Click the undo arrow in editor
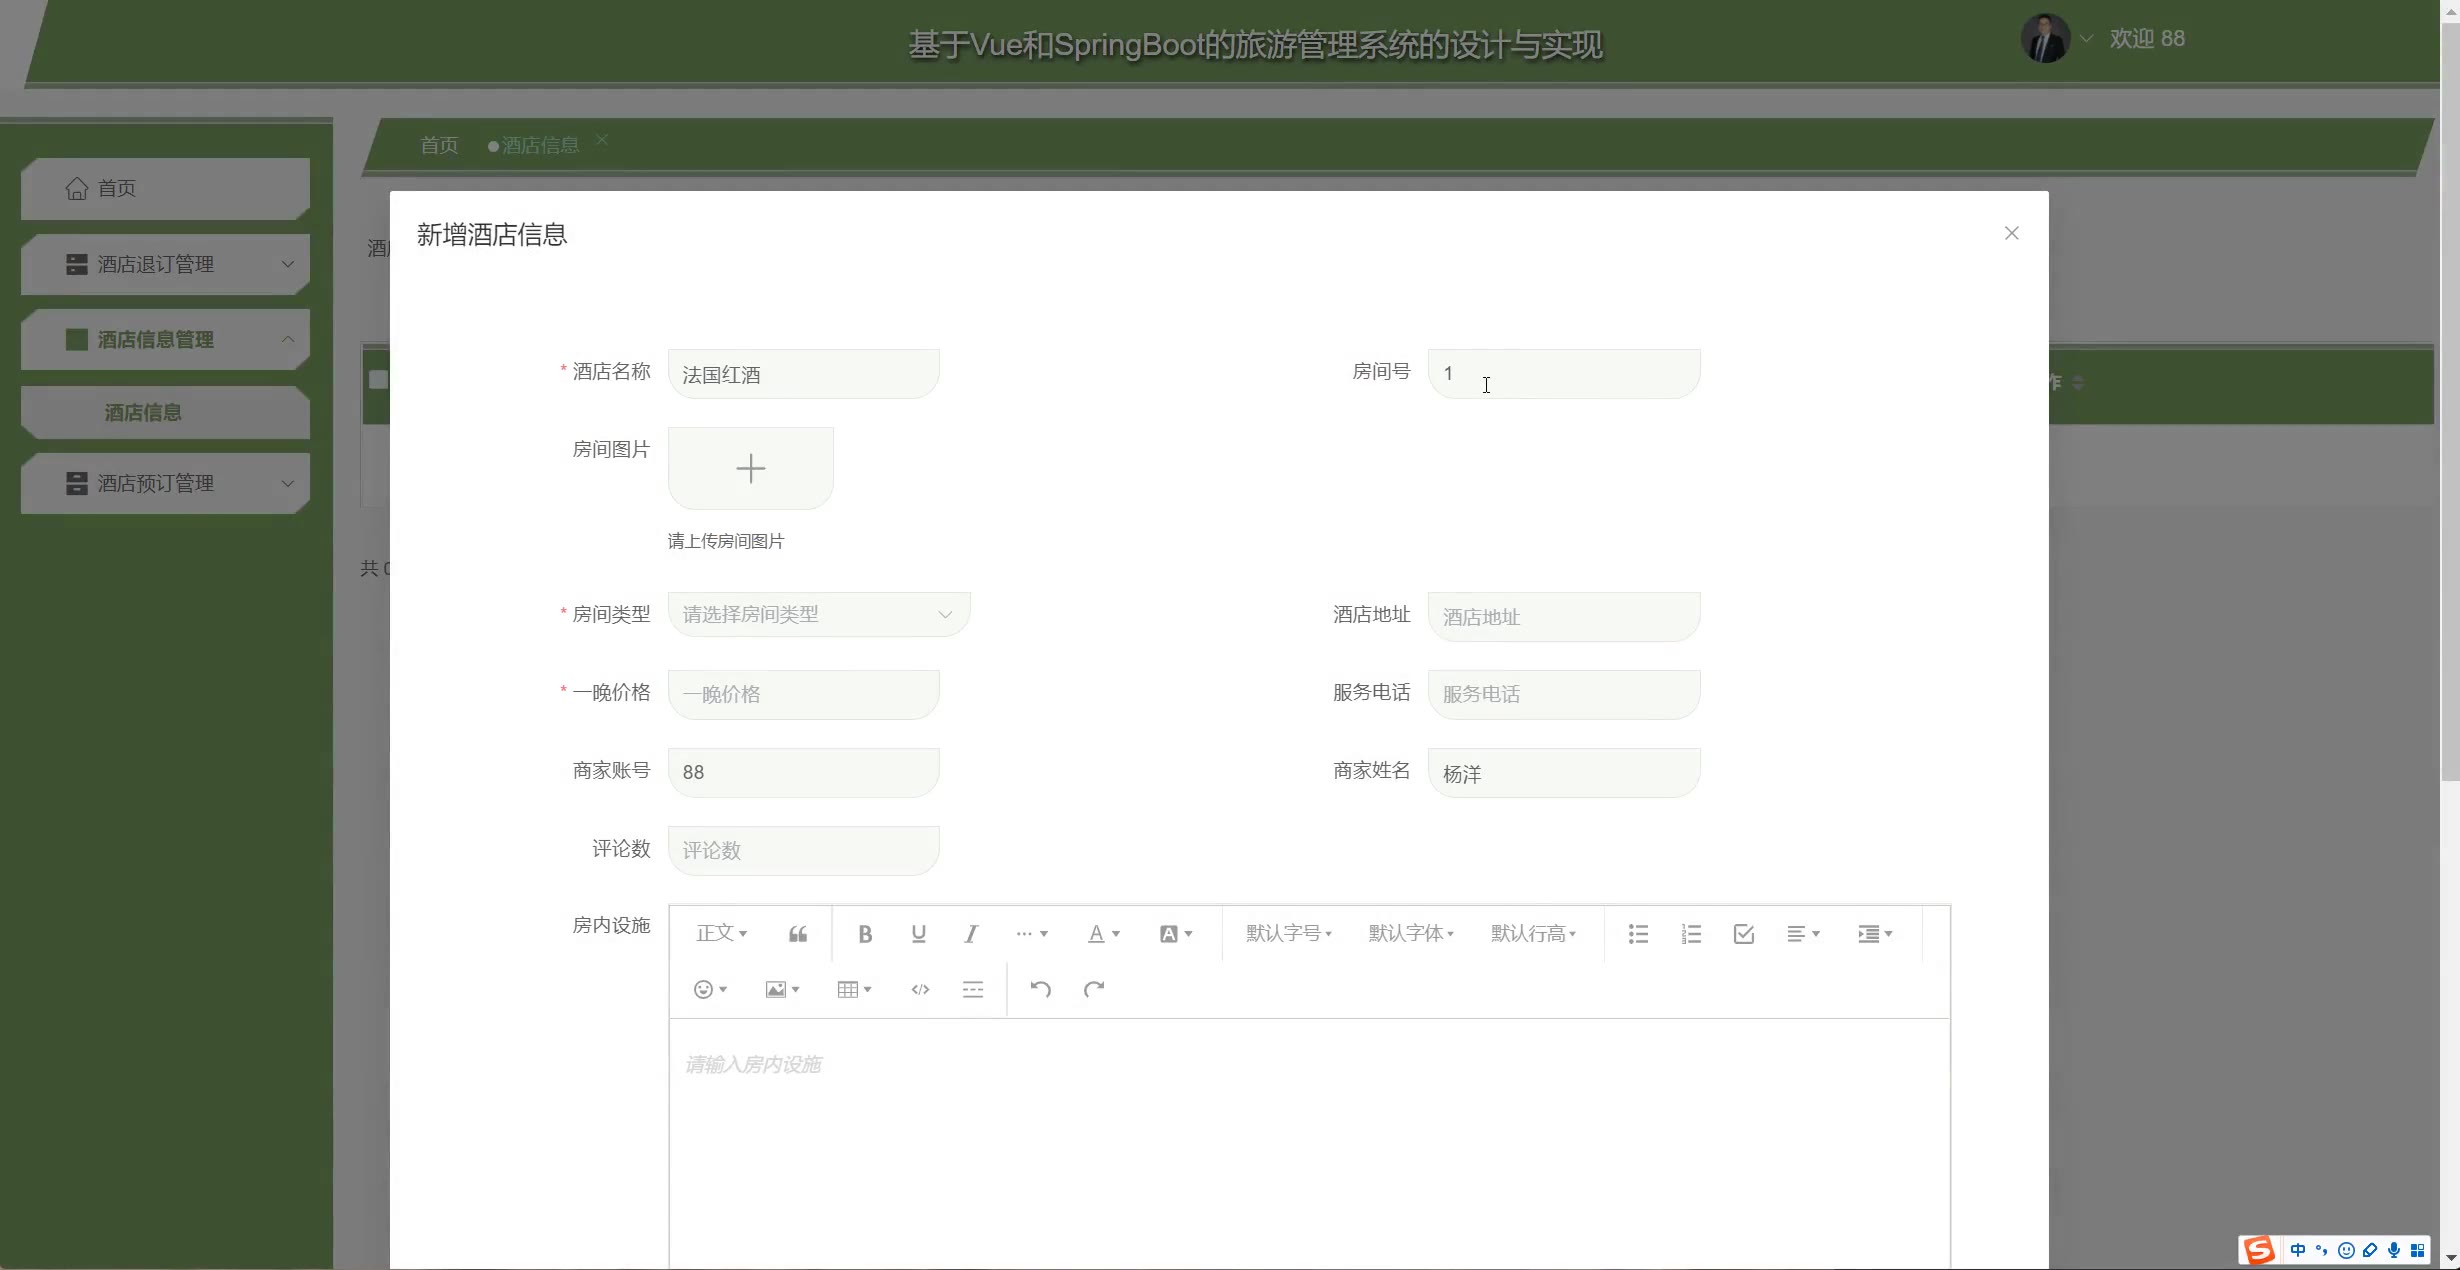Screen dimensions: 2460x1270 [1040, 989]
